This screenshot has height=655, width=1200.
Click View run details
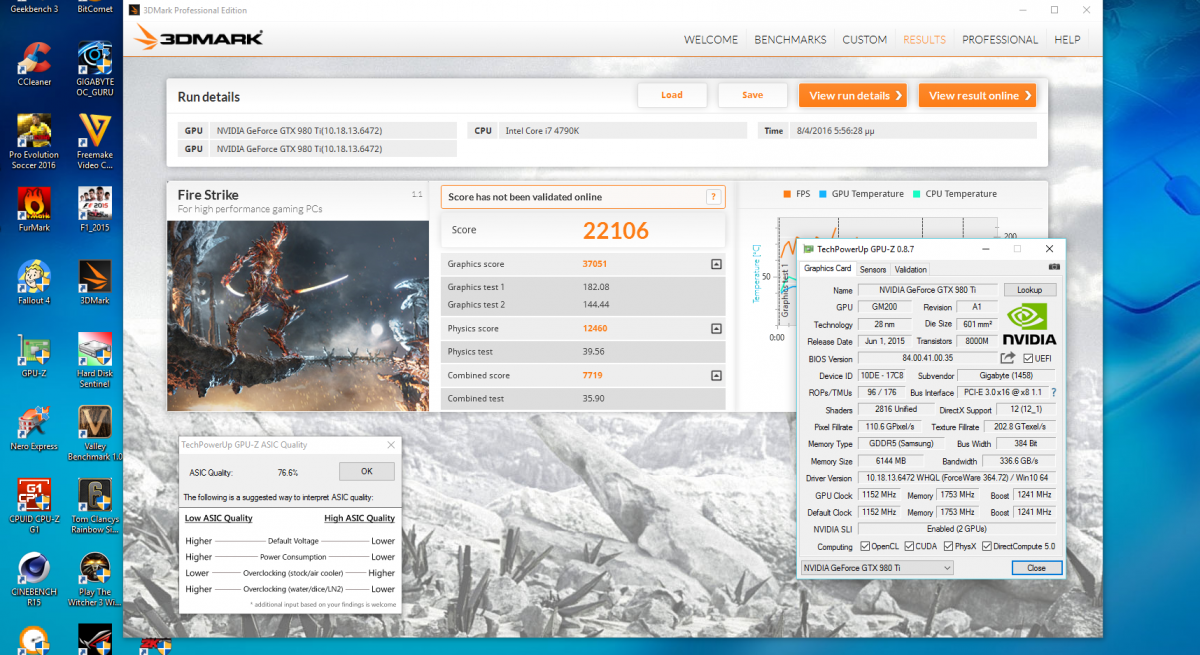853,96
